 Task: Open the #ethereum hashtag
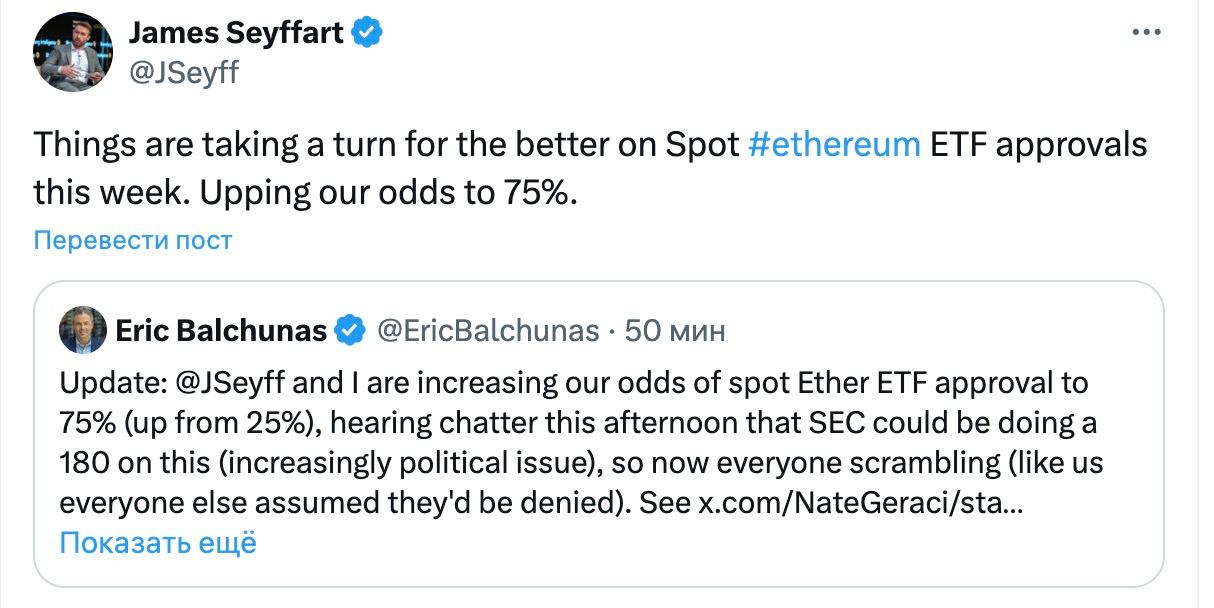(834, 145)
